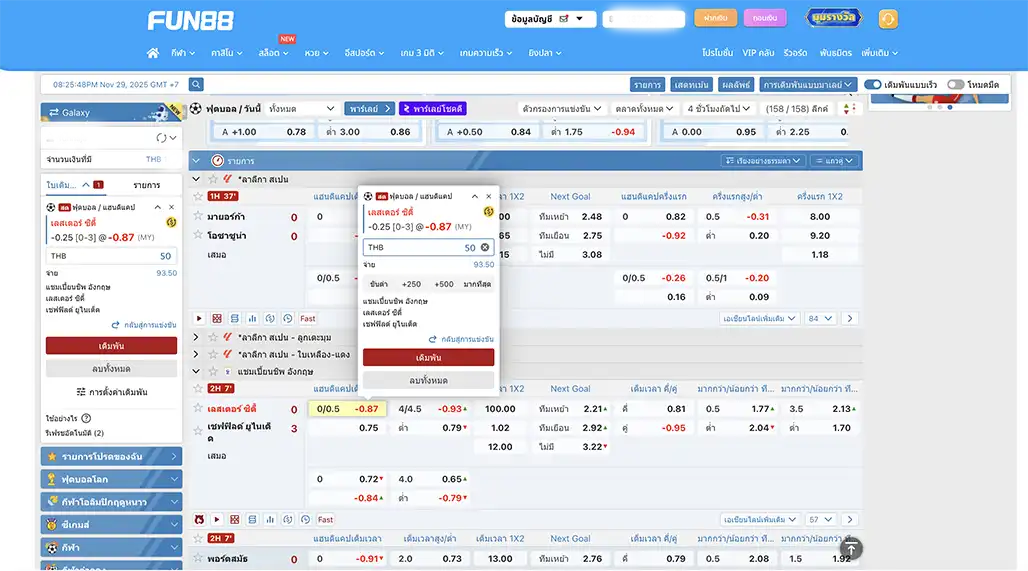Place bet with popup เดิมพัน button
This screenshot has height=571, width=1028.
pos(428,357)
